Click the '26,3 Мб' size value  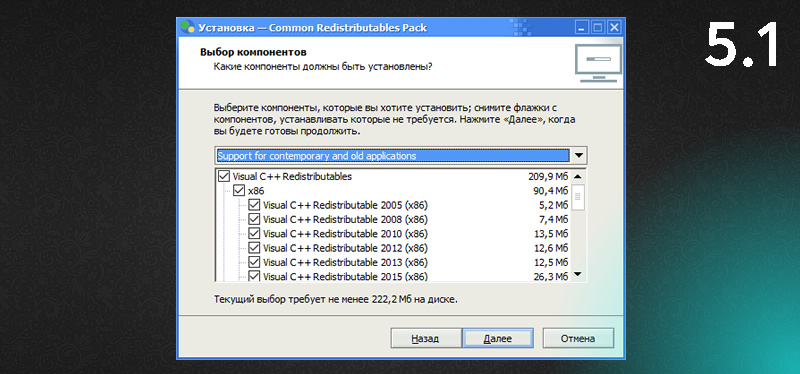[x=551, y=277]
